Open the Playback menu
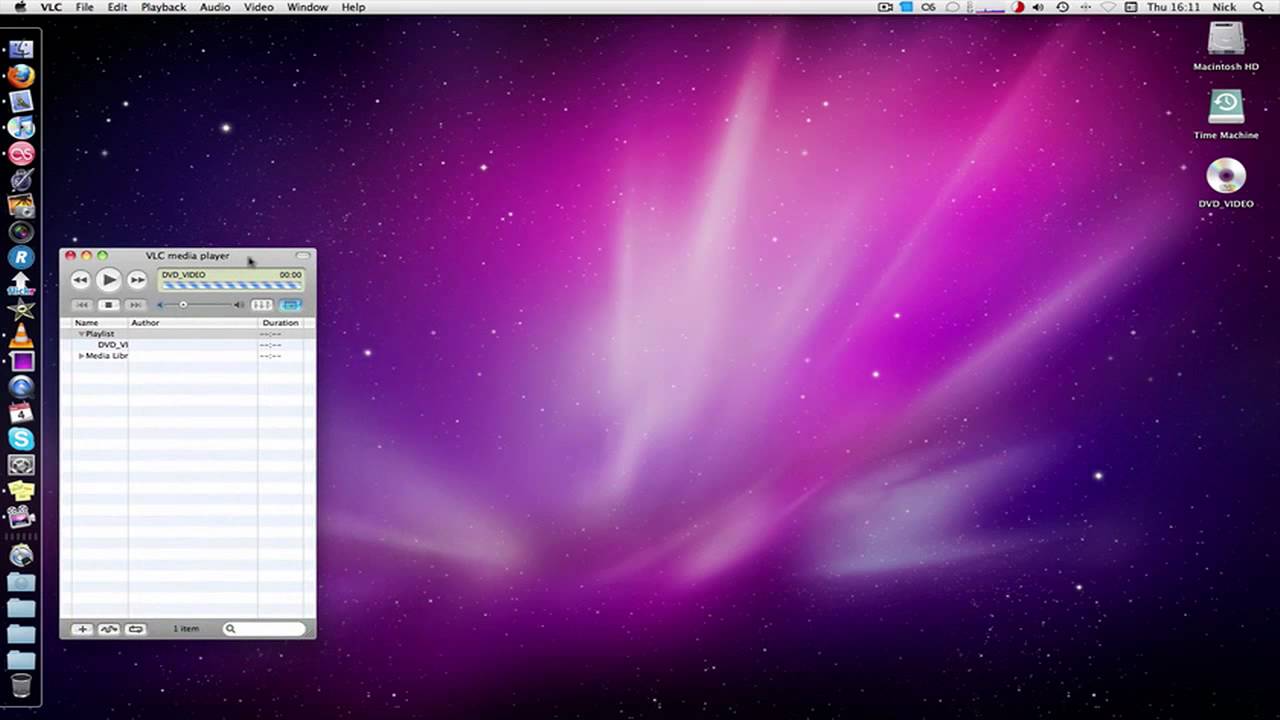Screen dimensions: 1280x720 [163, 7]
